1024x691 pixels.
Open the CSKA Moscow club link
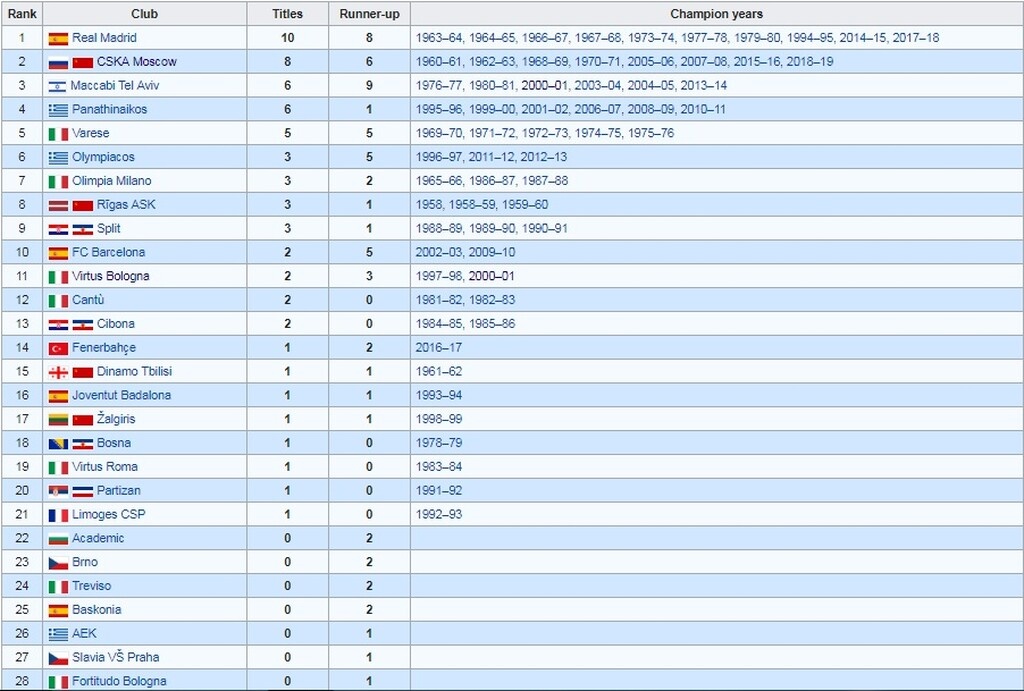coord(136,62)
